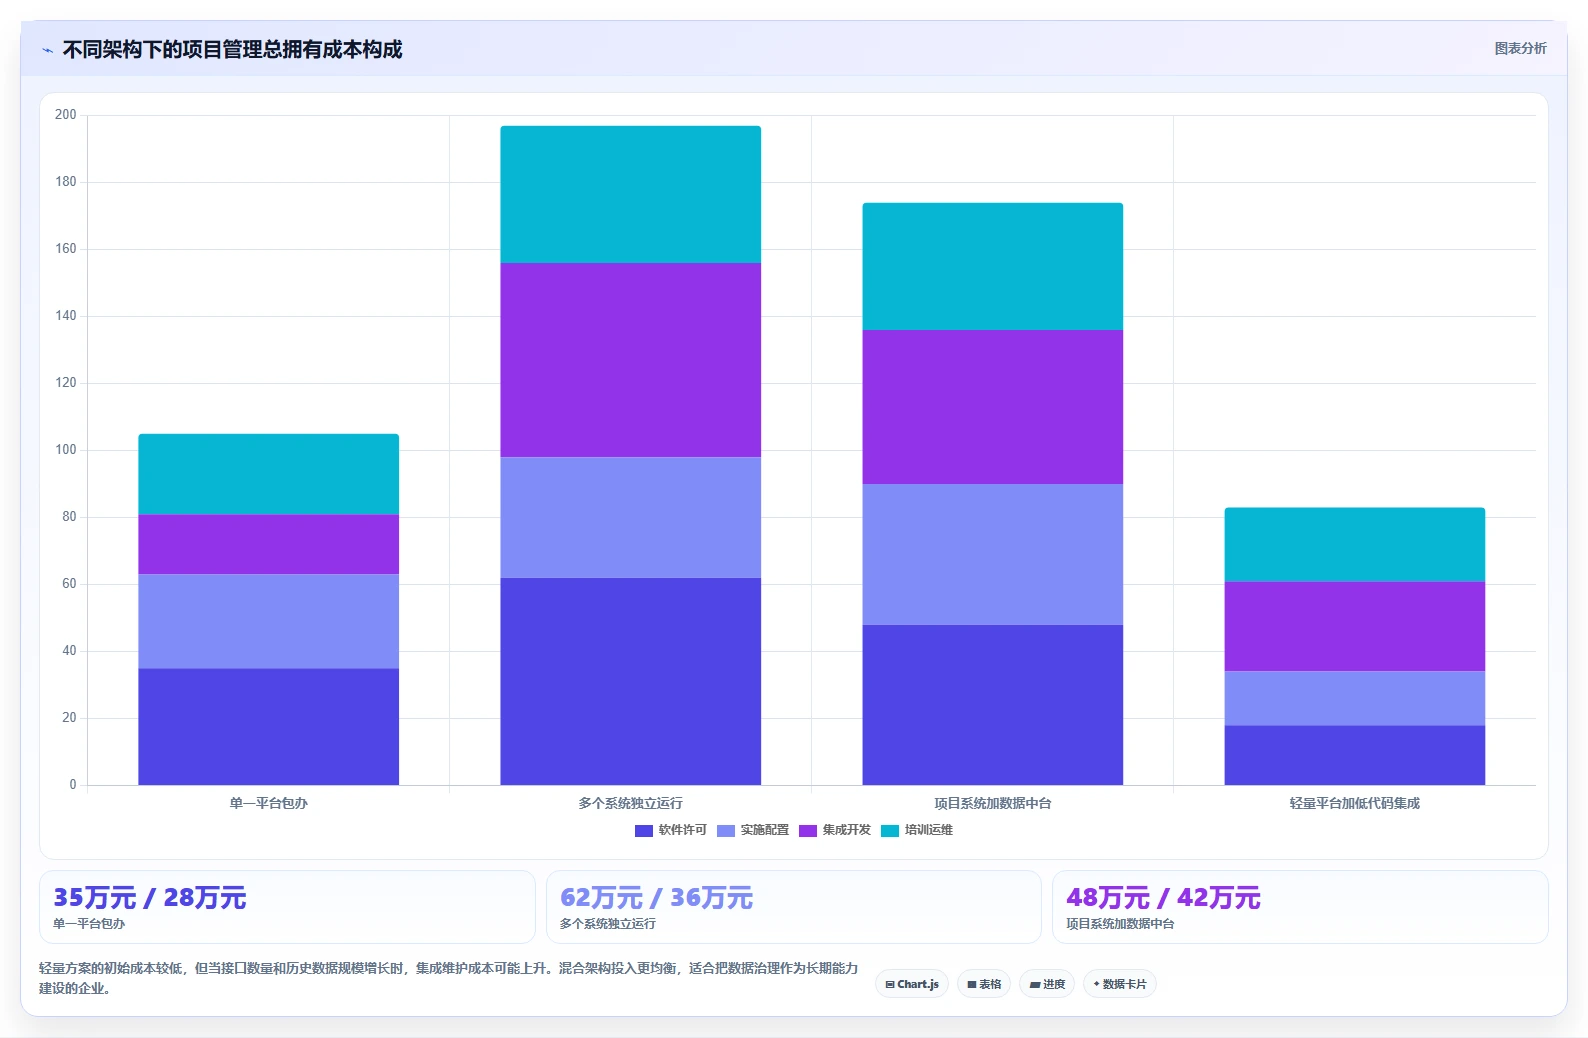Image resolution: width=1588 pixels, height=1038 pixels.
Task: Click the 软件许可 segment of 轻量平台加低代码集成 bar
Action: 1354,755
